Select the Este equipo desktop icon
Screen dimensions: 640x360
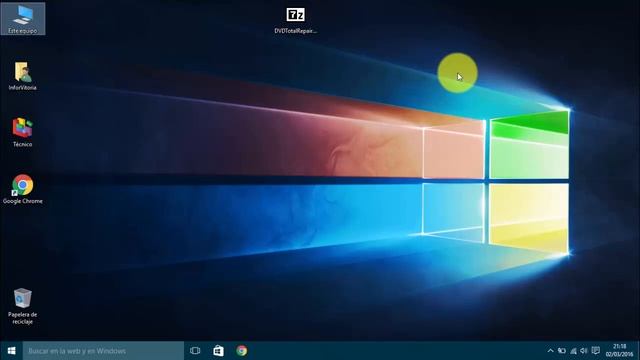pyautogui.click(x=23, y=19)
